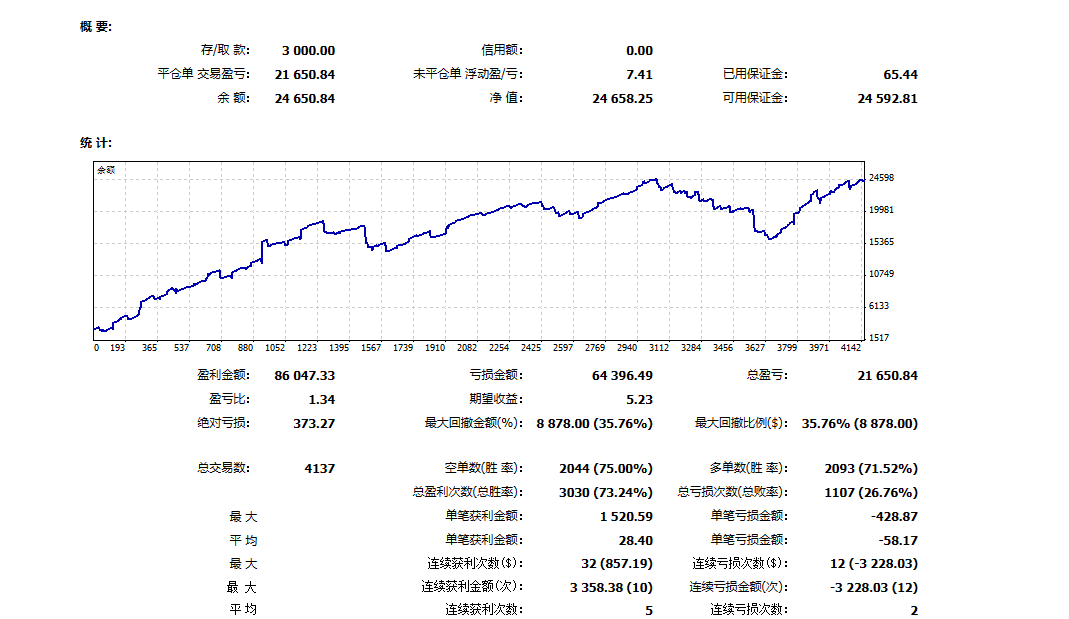Select the 空单数(胜率) value 2044 (75.00%)

point(605,468)
